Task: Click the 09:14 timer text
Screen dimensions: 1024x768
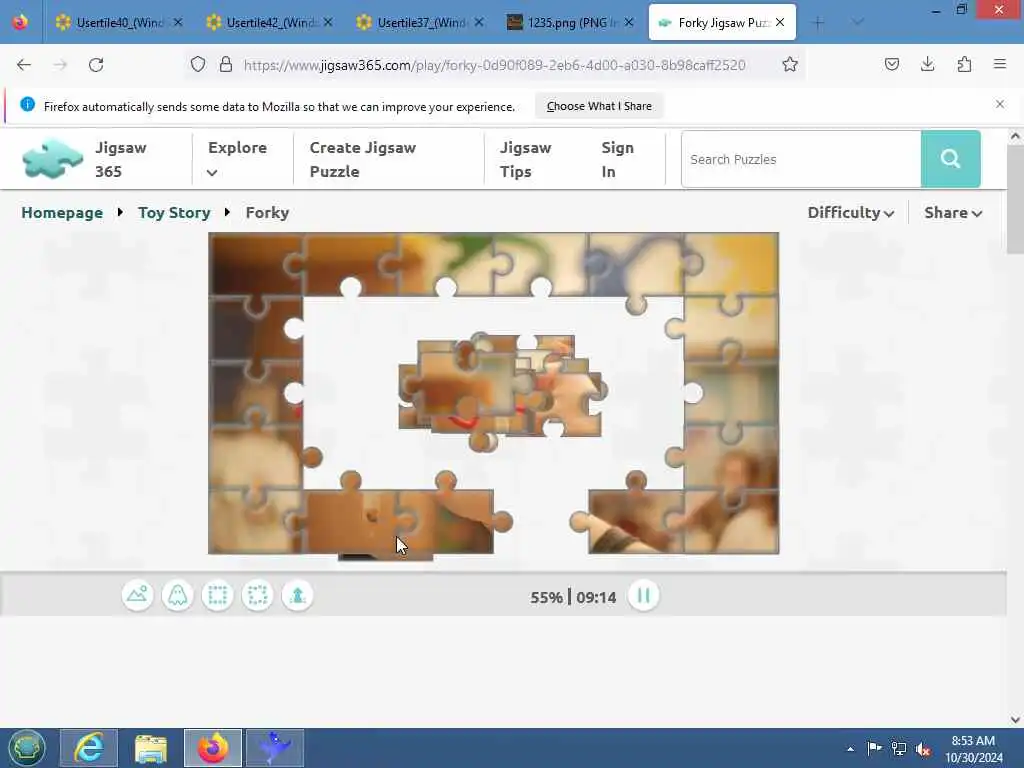Action: (596, 597)
